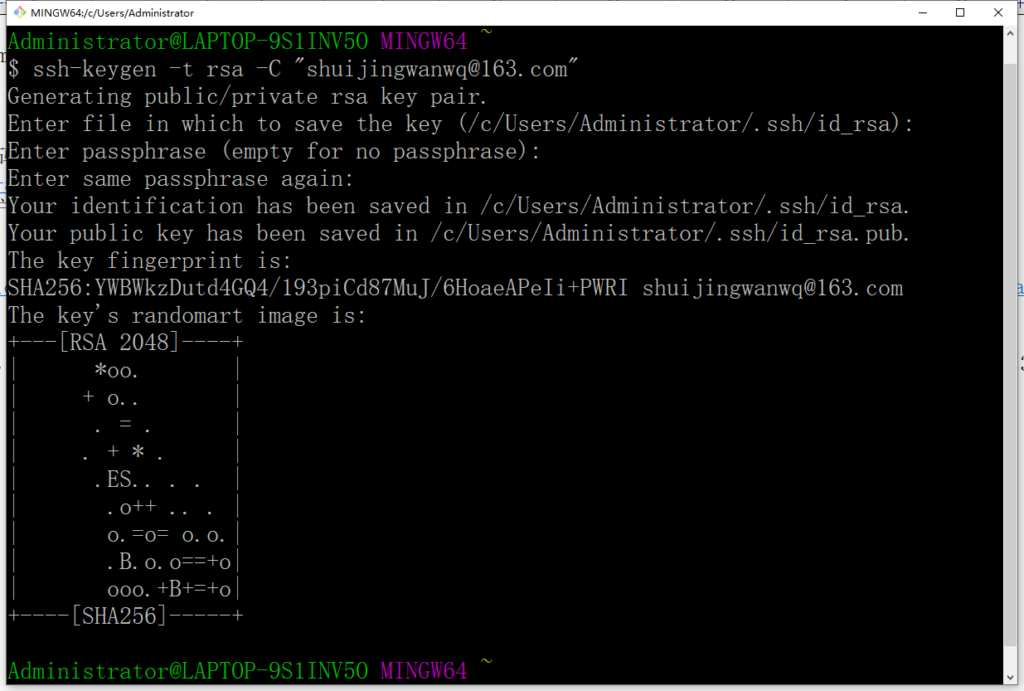This screenshot has width=1024, height=691.
Task: Click the Maximize button
Action: [958, 12]
